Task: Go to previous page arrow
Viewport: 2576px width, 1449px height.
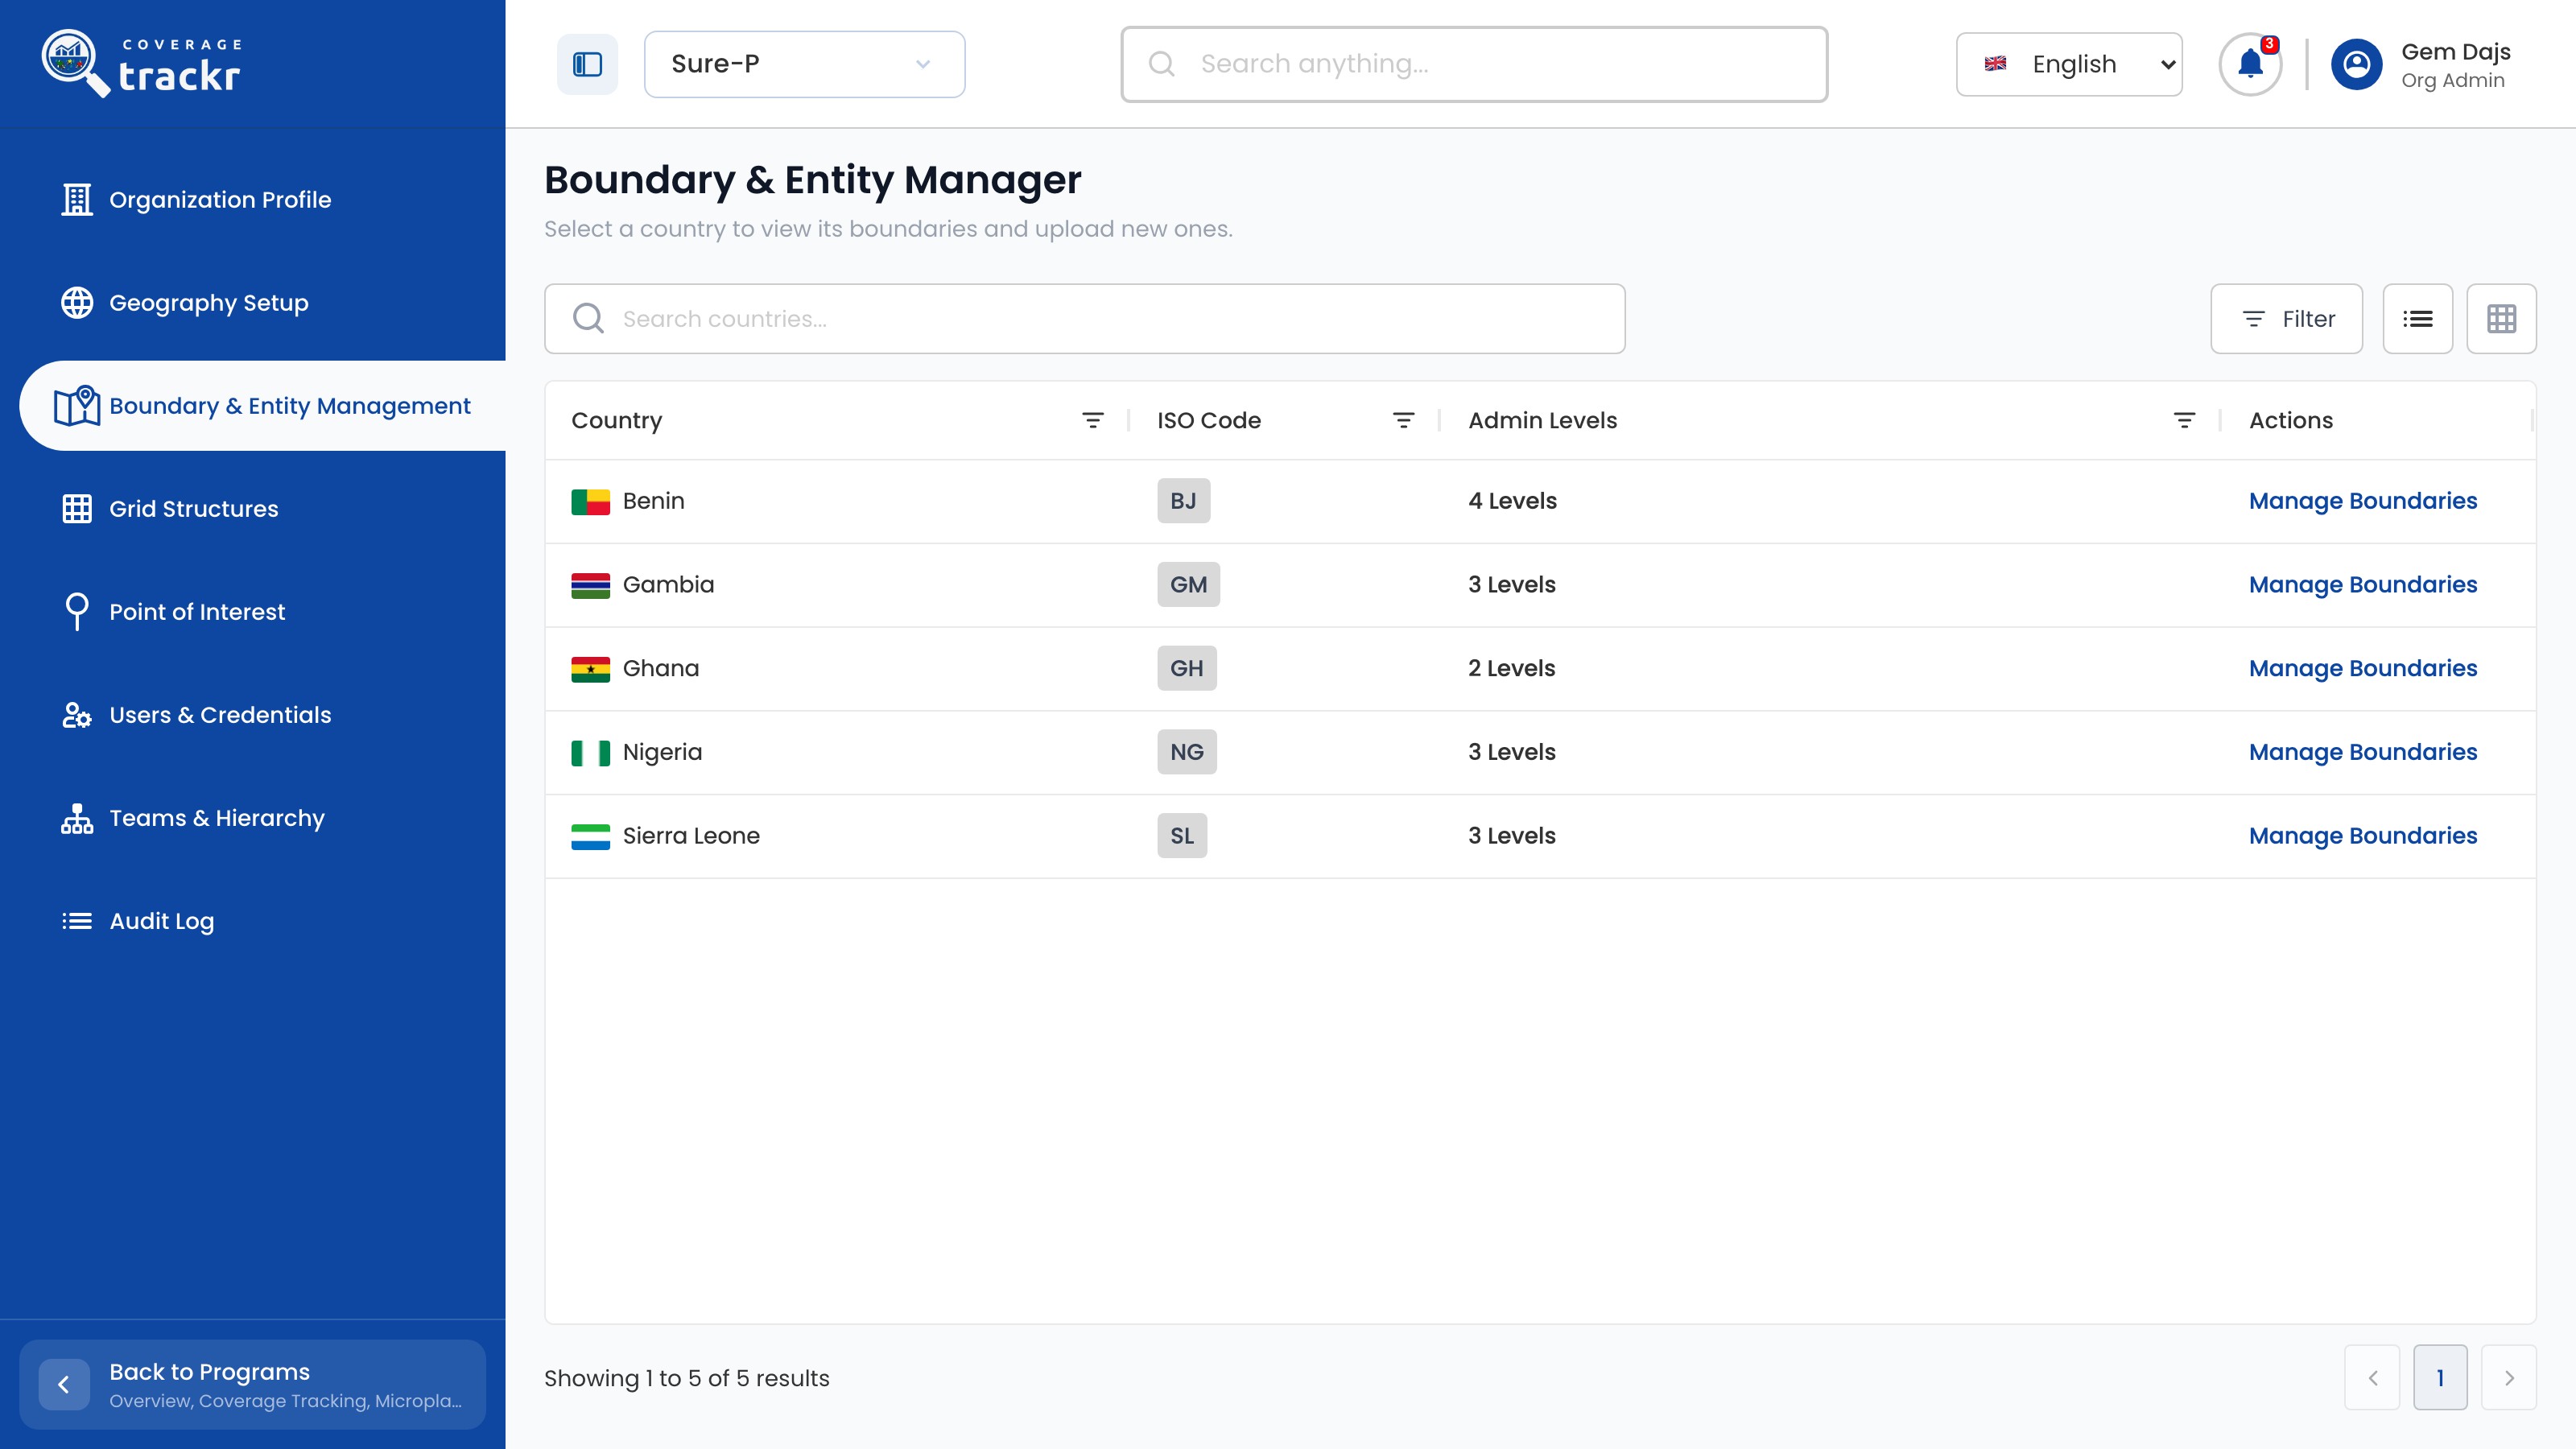Action: click(2372, 1378)
